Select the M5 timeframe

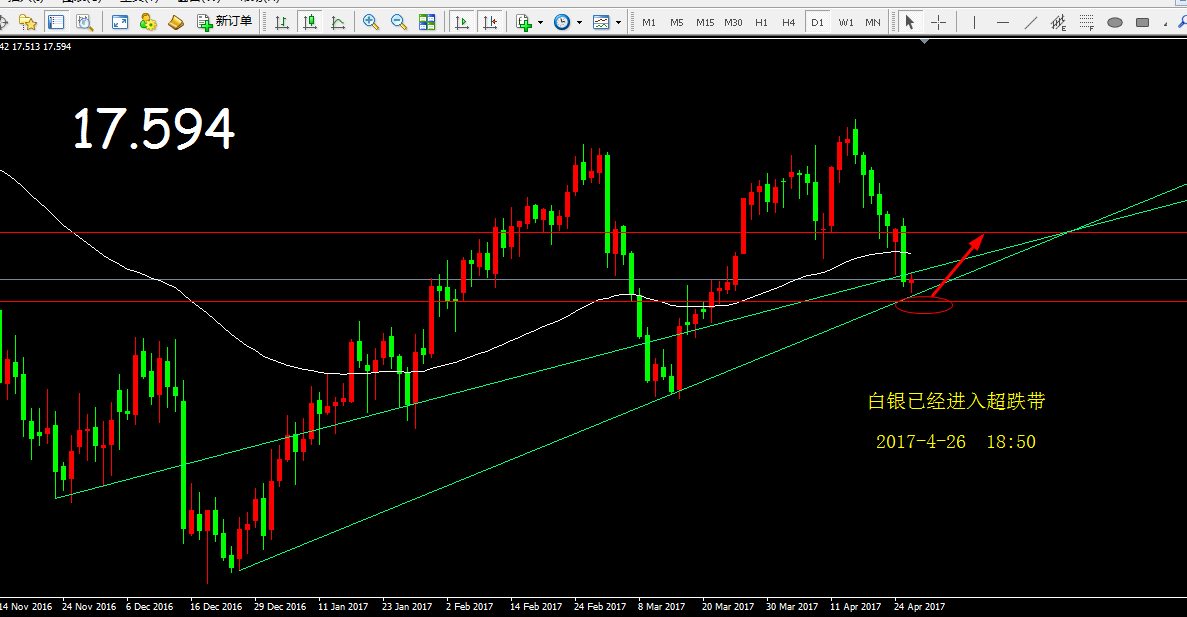(677, 23)
